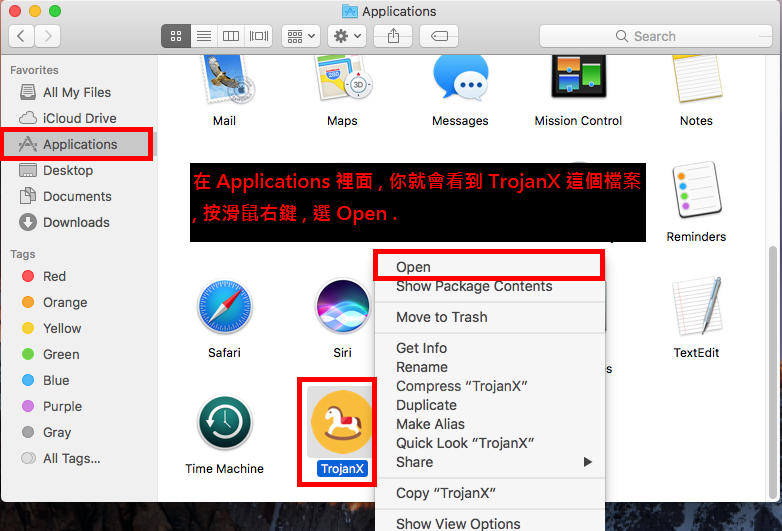Select the TextEdit app icon
The image size is (782, 531).
click(696, 307)
